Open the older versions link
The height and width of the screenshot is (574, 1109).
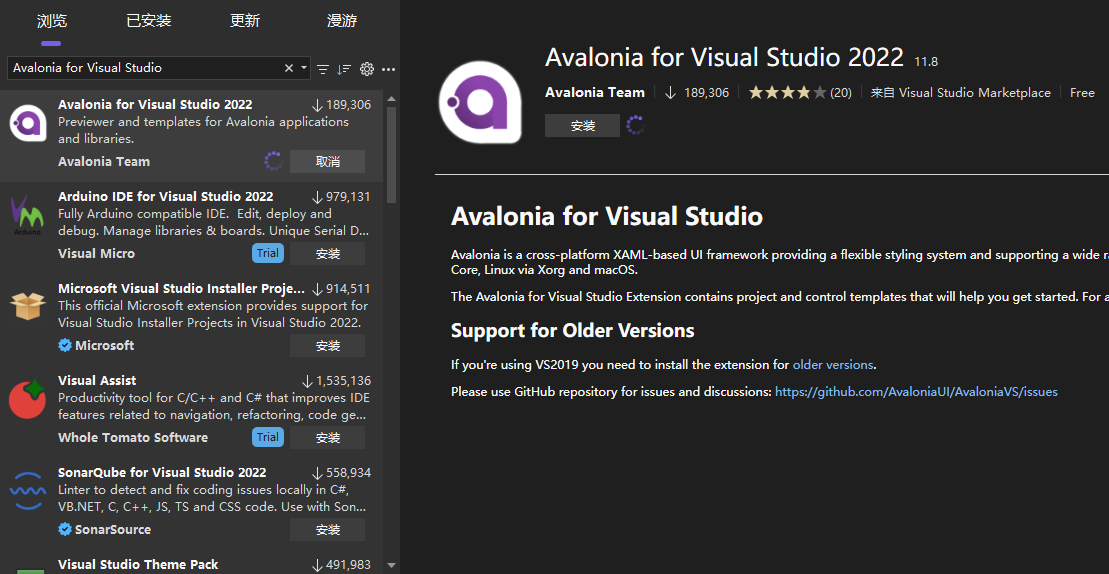click(832, 365)
